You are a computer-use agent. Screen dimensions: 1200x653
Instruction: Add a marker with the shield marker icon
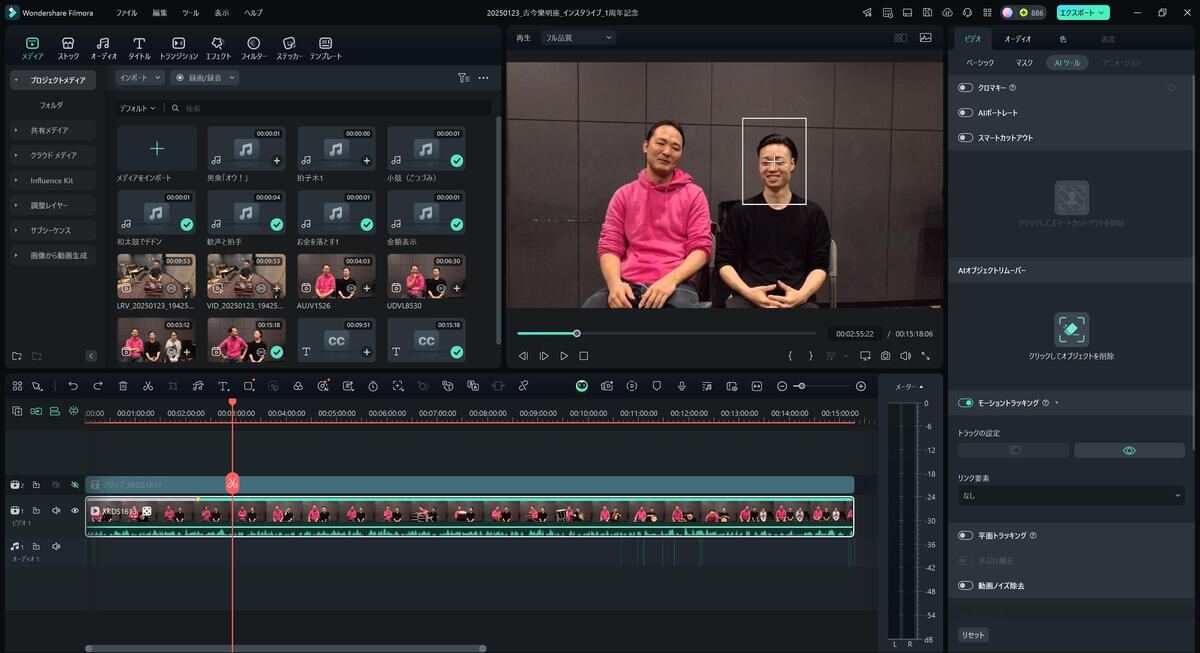657,386
